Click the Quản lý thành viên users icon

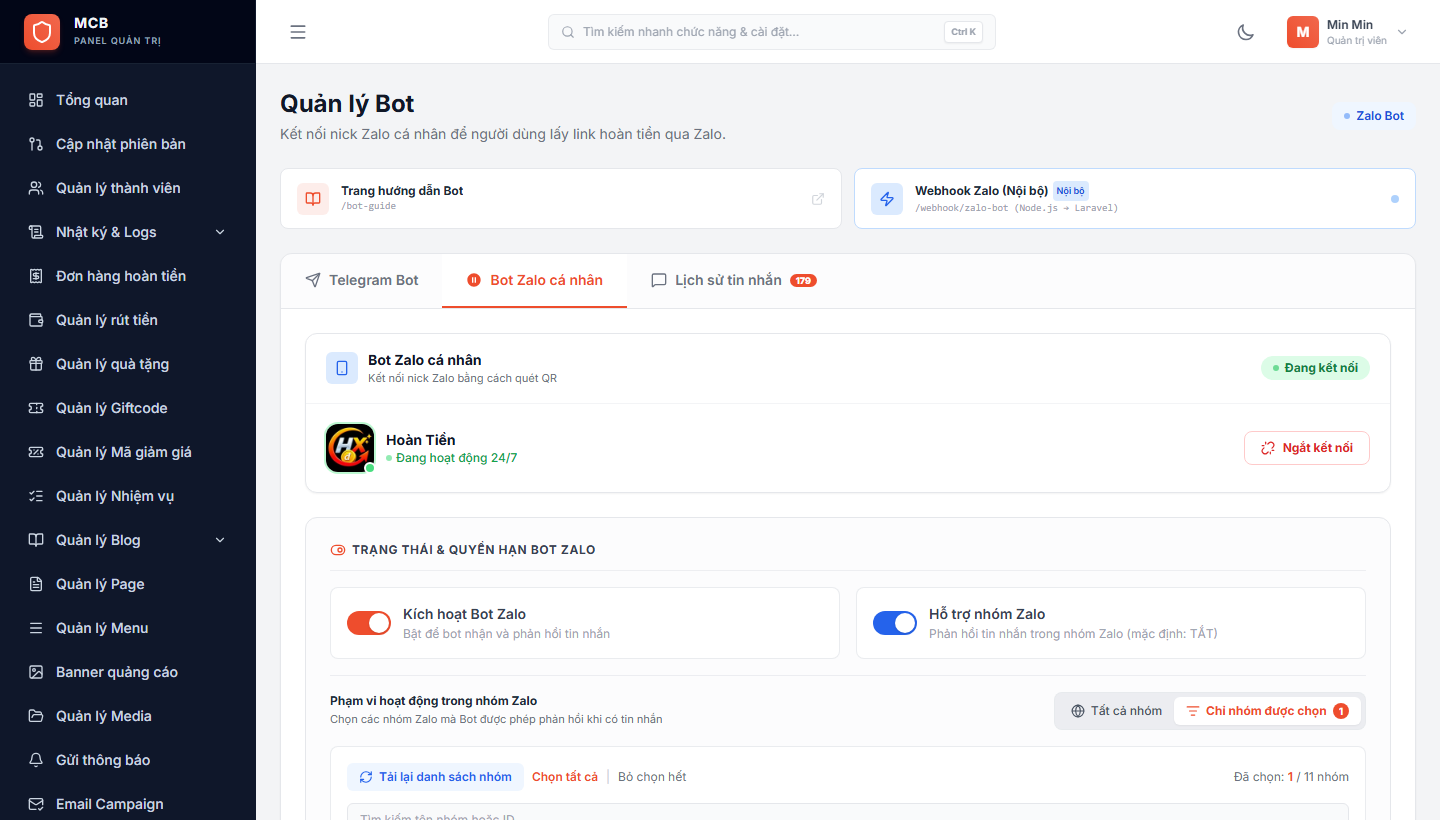[36, 188]
